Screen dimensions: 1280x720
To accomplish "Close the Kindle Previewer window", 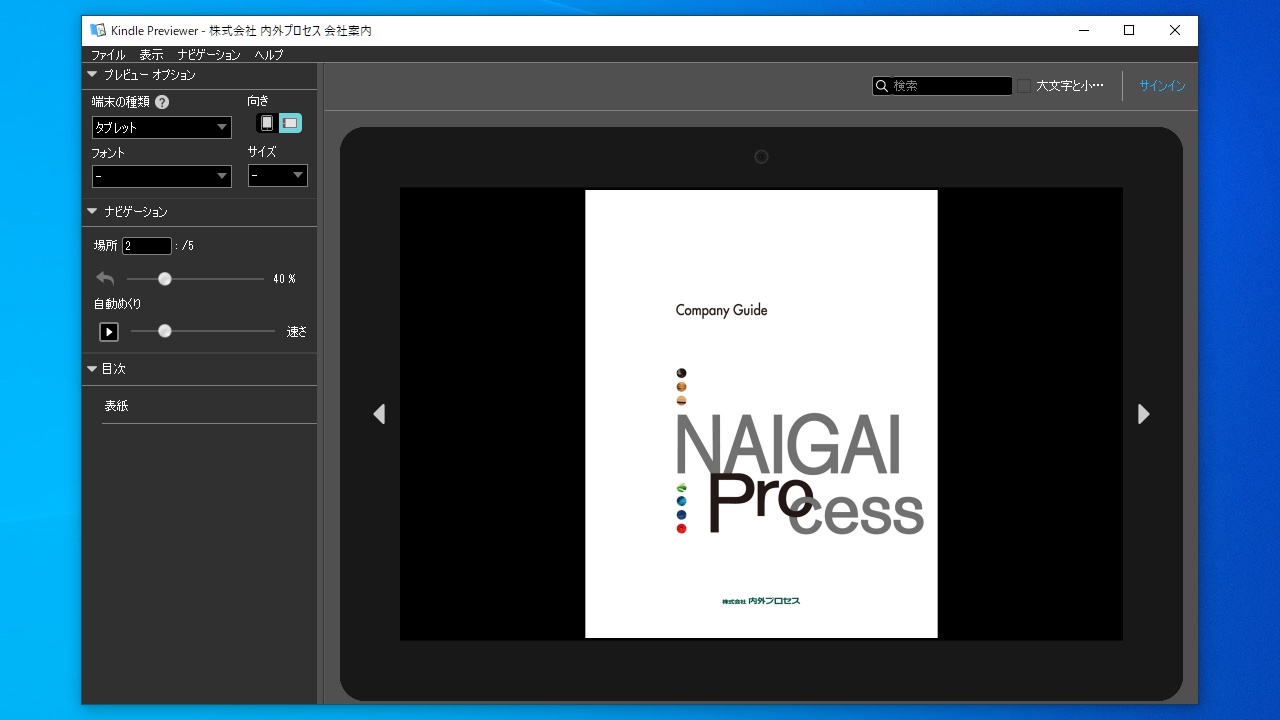I will 1175,30.
